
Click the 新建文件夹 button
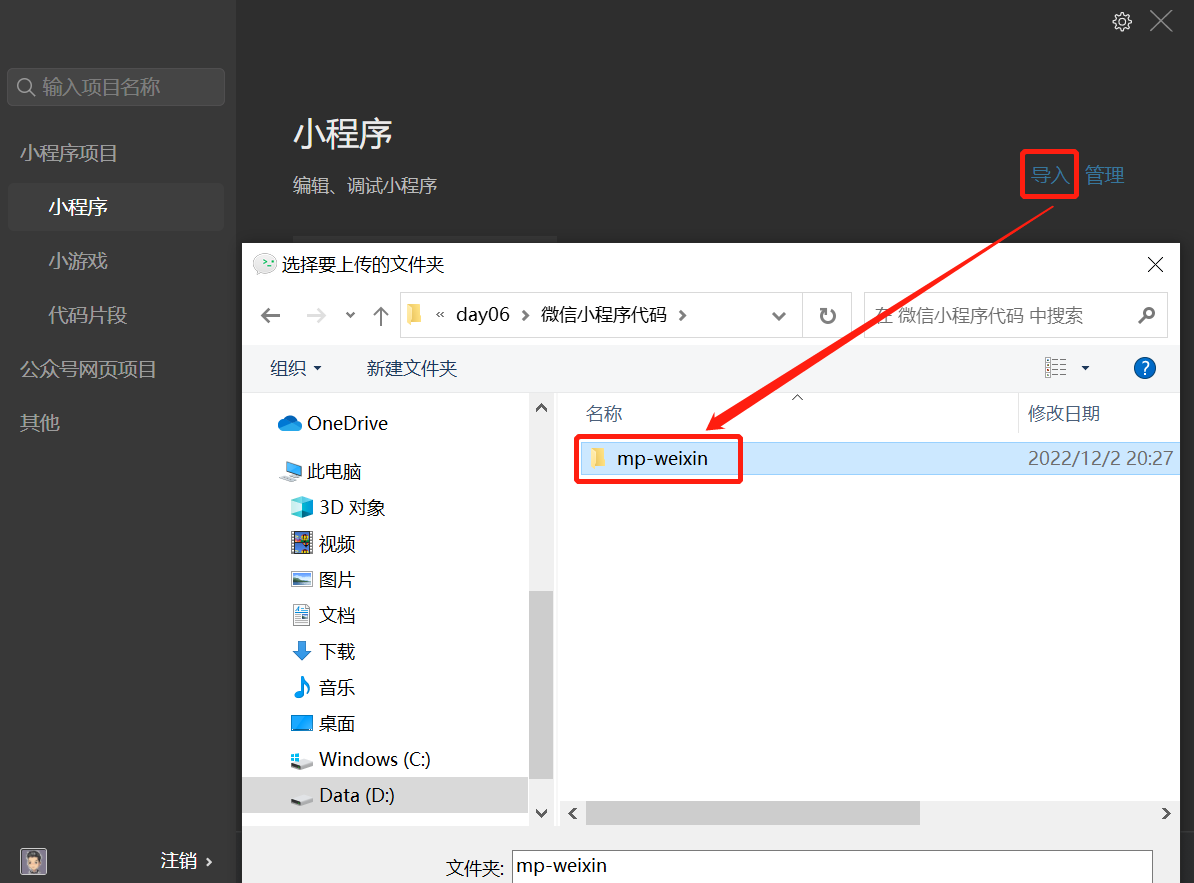412,368
